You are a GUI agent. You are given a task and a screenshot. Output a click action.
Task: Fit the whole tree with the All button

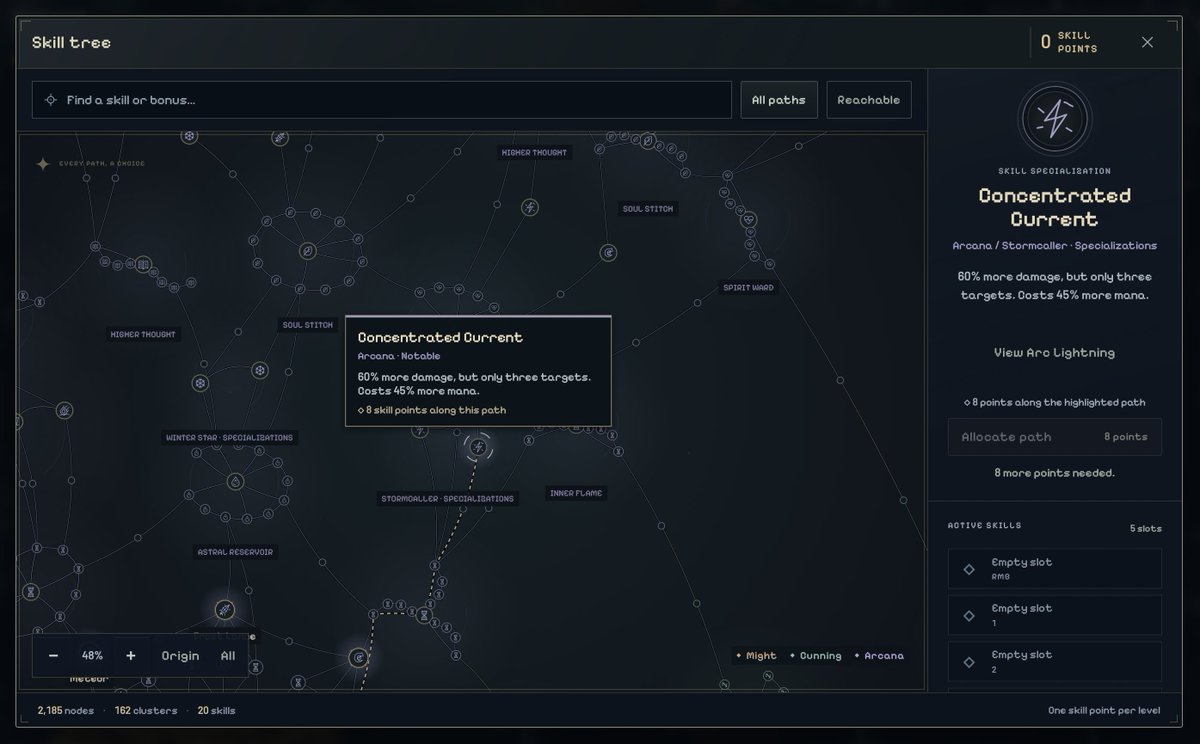point(228,656)
